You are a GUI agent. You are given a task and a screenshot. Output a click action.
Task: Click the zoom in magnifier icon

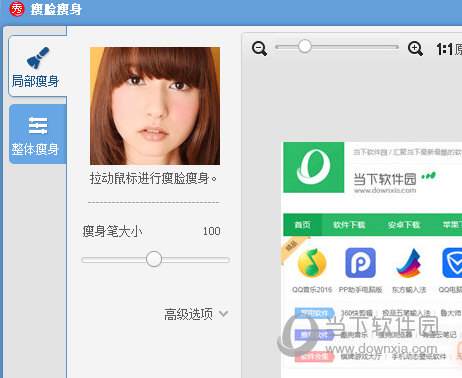click(415, 49)
